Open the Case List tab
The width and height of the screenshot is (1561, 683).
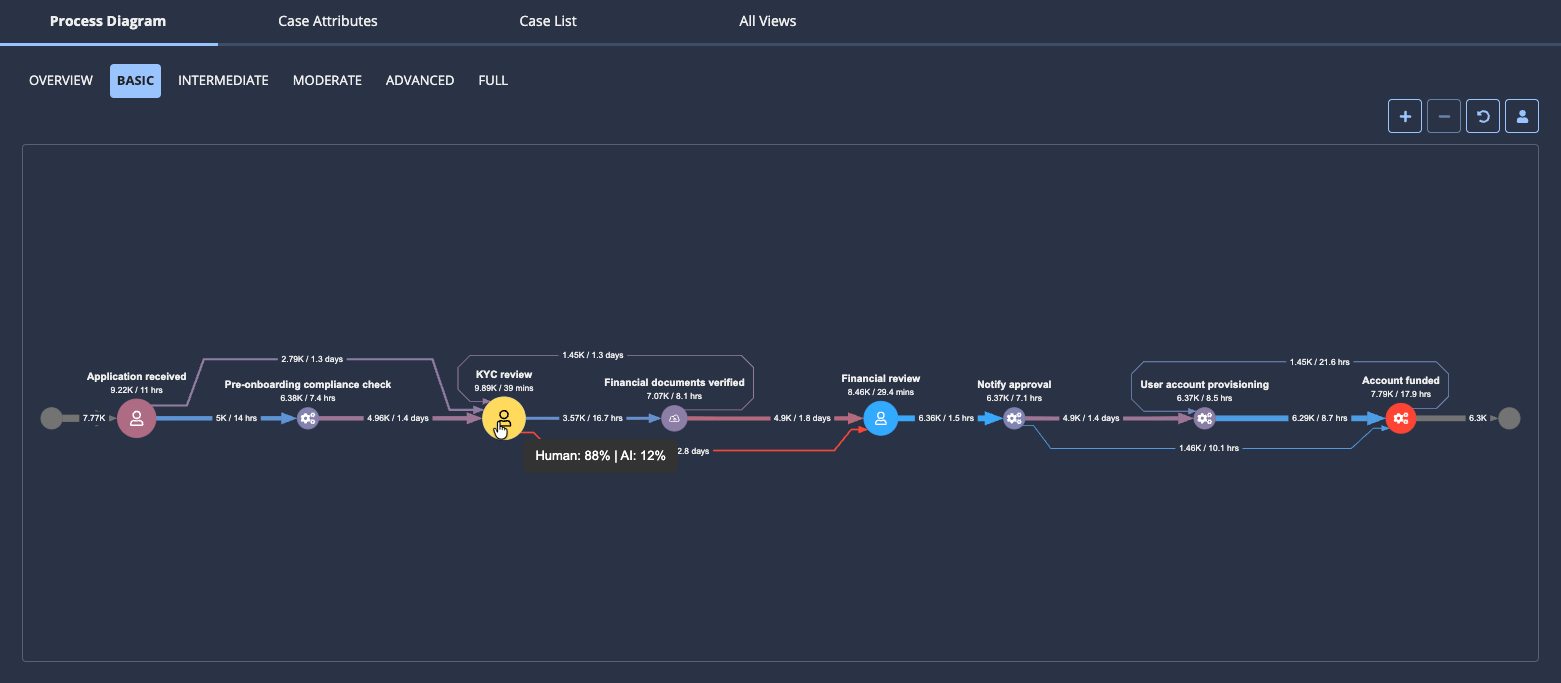click(548, 21)
